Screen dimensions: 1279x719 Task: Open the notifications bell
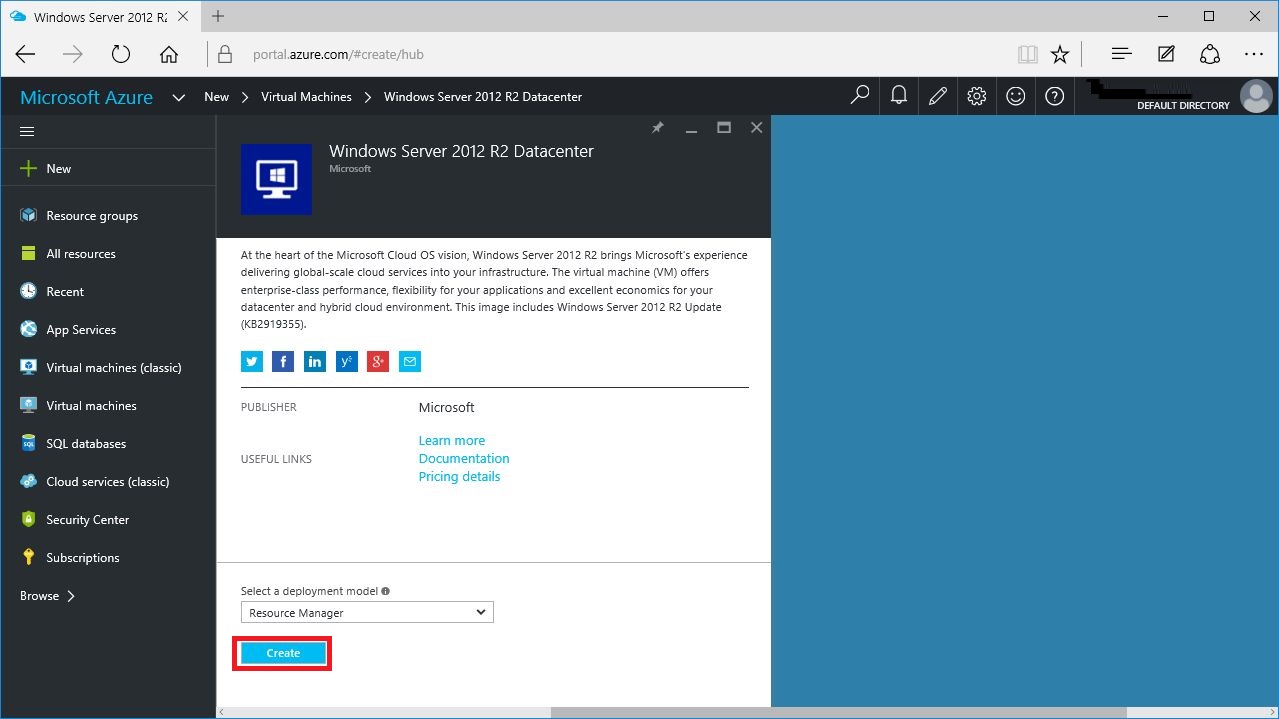click(899, 96)
